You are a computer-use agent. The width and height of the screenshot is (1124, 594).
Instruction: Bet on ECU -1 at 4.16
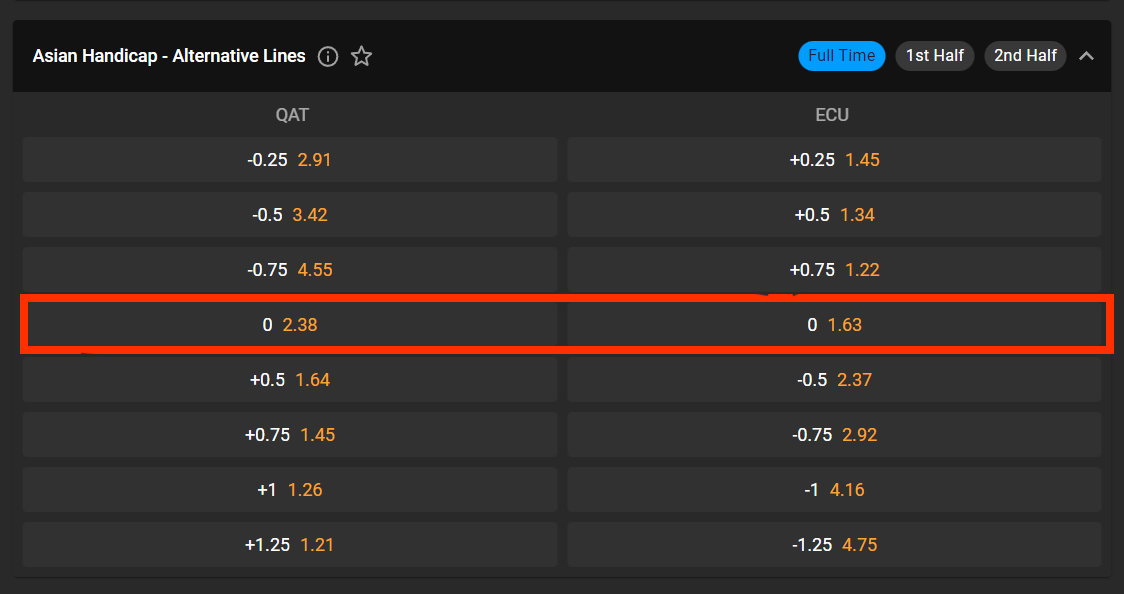834,489
